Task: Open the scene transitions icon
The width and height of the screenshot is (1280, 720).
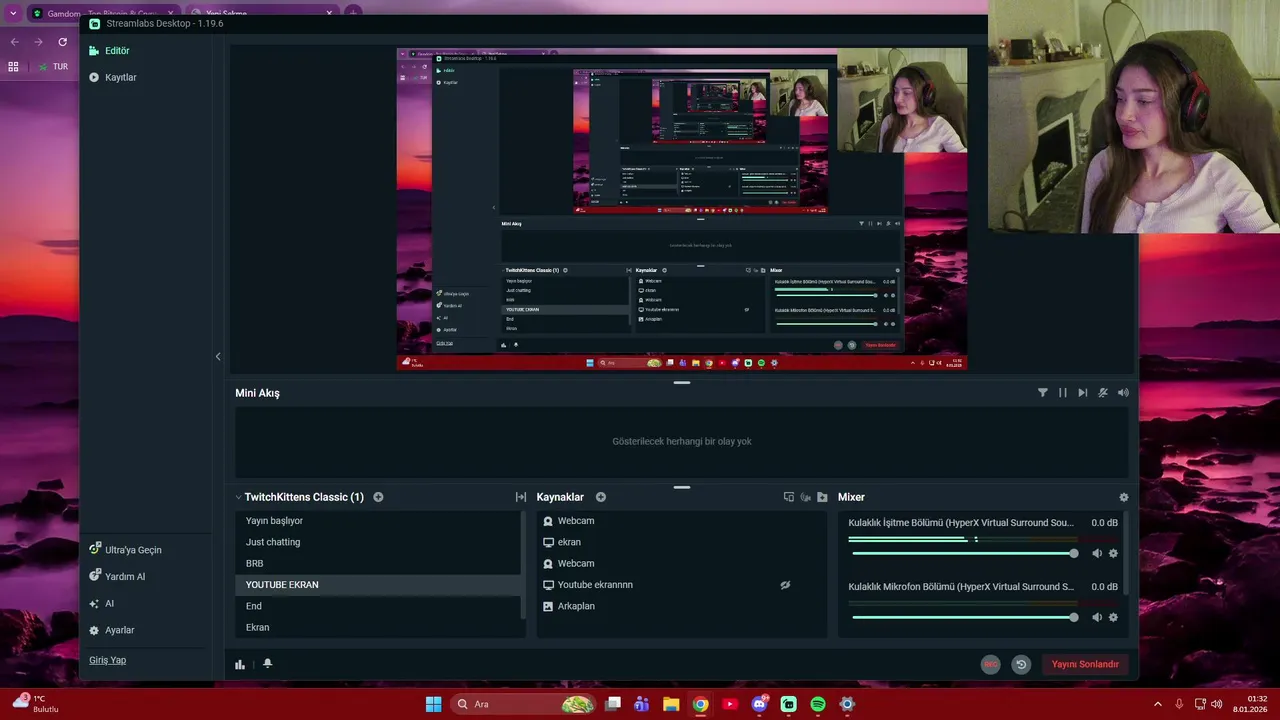Action: (x=521, y=497)
